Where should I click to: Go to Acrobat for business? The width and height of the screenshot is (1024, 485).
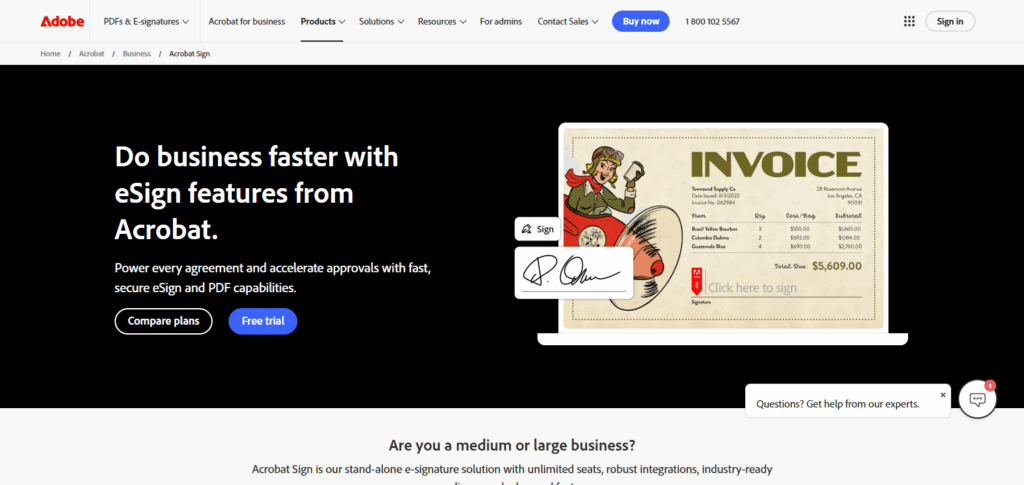(247, 22)
